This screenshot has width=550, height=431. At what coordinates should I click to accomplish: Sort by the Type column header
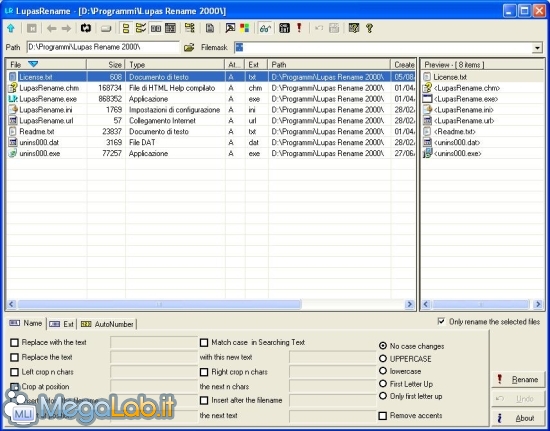(175, 65)
